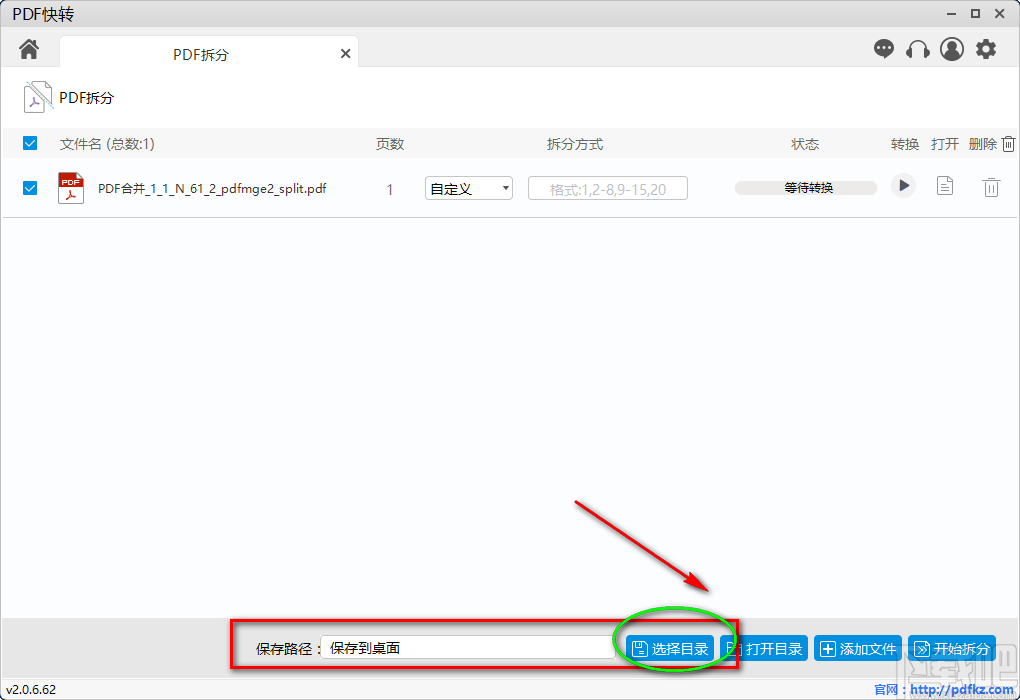Open the 自定义 split mode dropdown
The width and height of the screenshot is (1020, 700).
tap(468, 187)
